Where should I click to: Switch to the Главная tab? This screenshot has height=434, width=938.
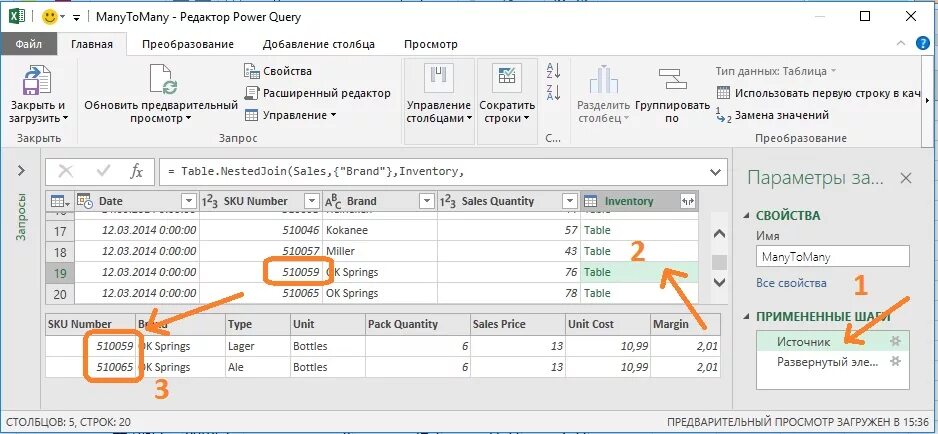(92, 44)
